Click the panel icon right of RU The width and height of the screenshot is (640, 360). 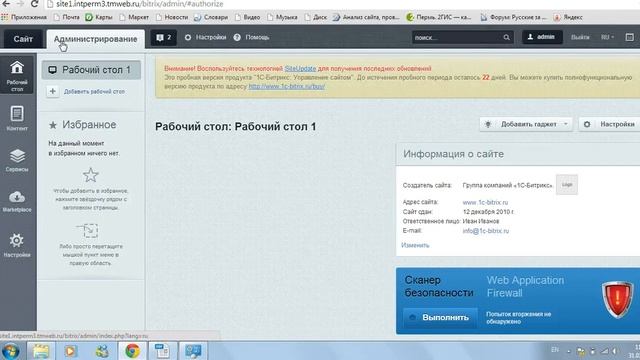point(629,37)
